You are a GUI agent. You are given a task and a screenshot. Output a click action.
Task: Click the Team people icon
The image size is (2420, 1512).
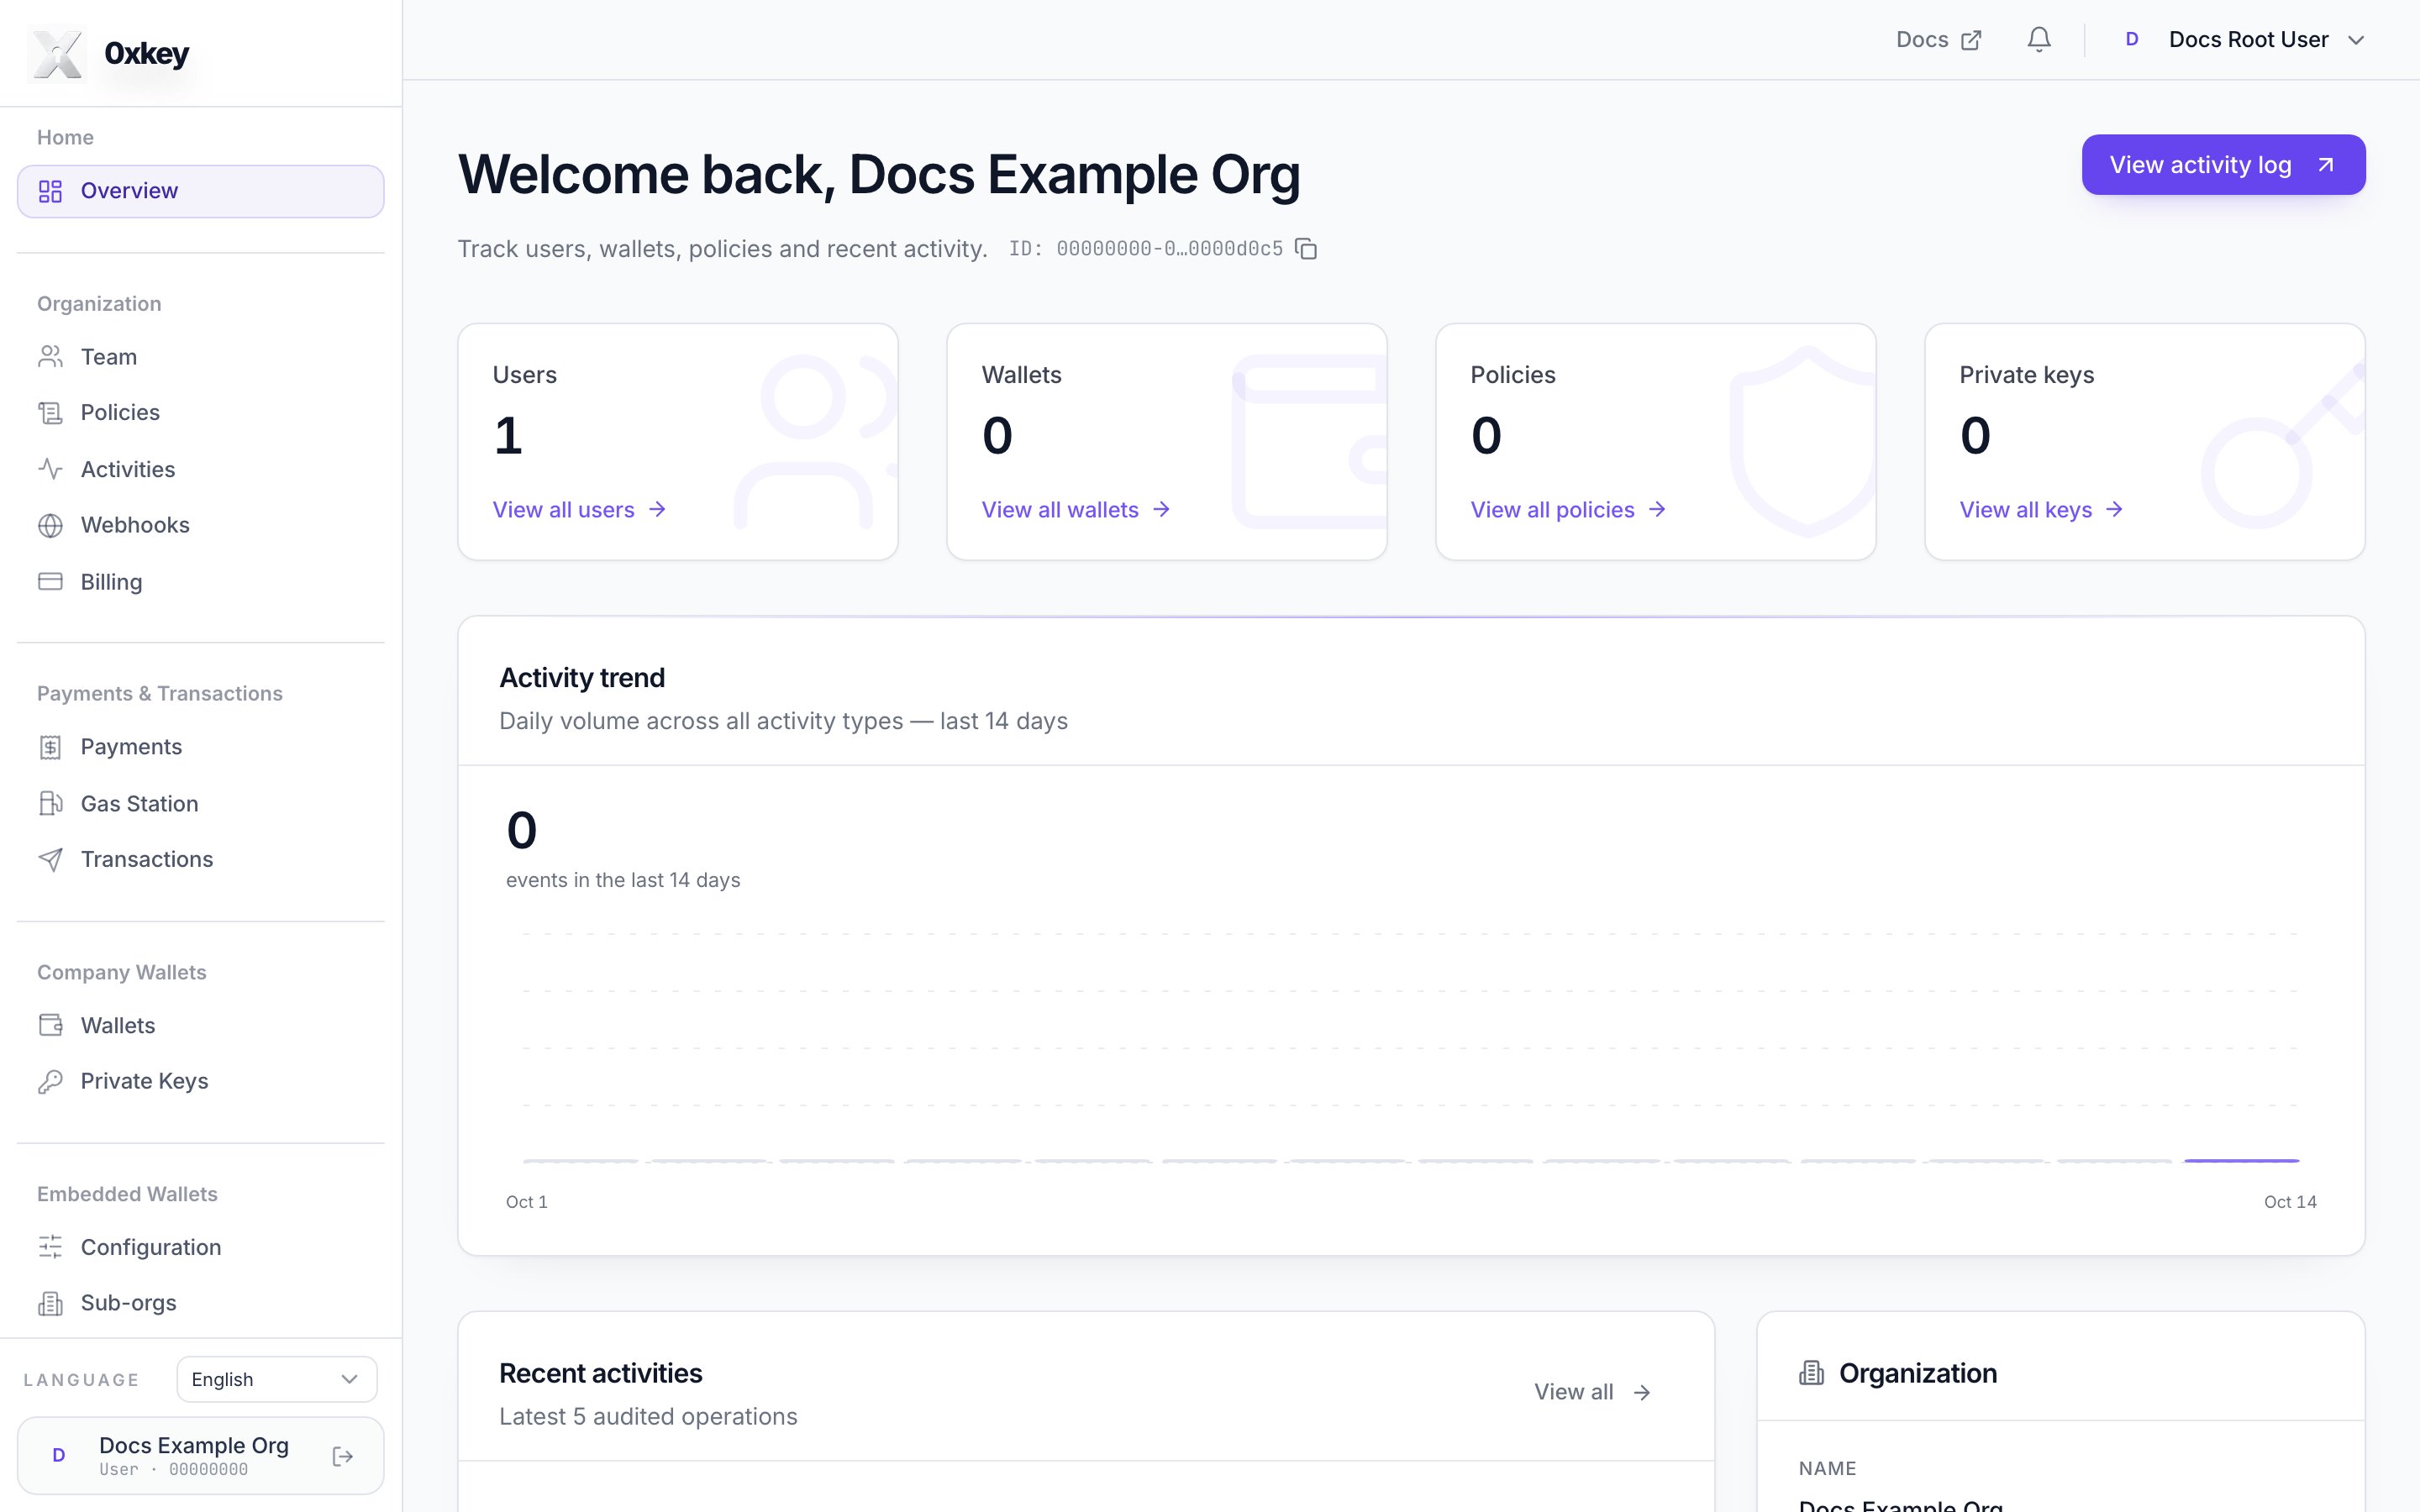tap(50, 357)
